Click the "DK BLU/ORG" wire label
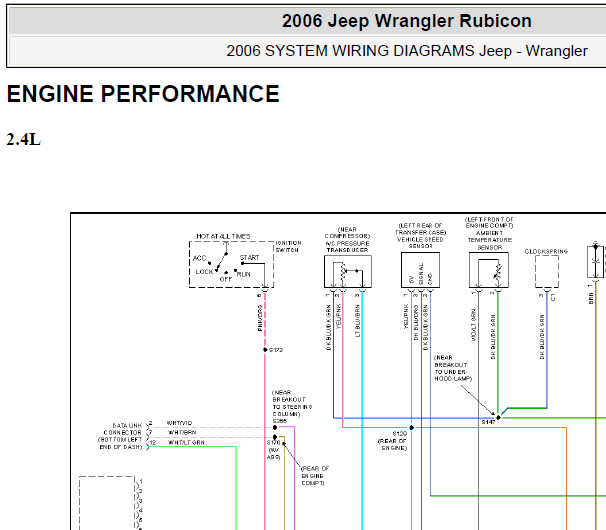This screenshot has height=530, width=606. click(416, 322)
